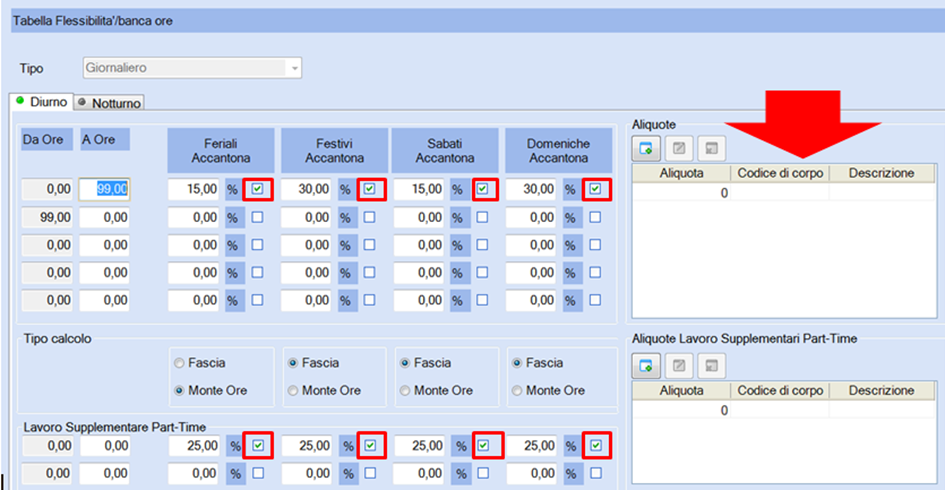Edit selected Aliquote Lavoro Supplementari Part-Time entry
945x490 pixels.
[679, 366]
